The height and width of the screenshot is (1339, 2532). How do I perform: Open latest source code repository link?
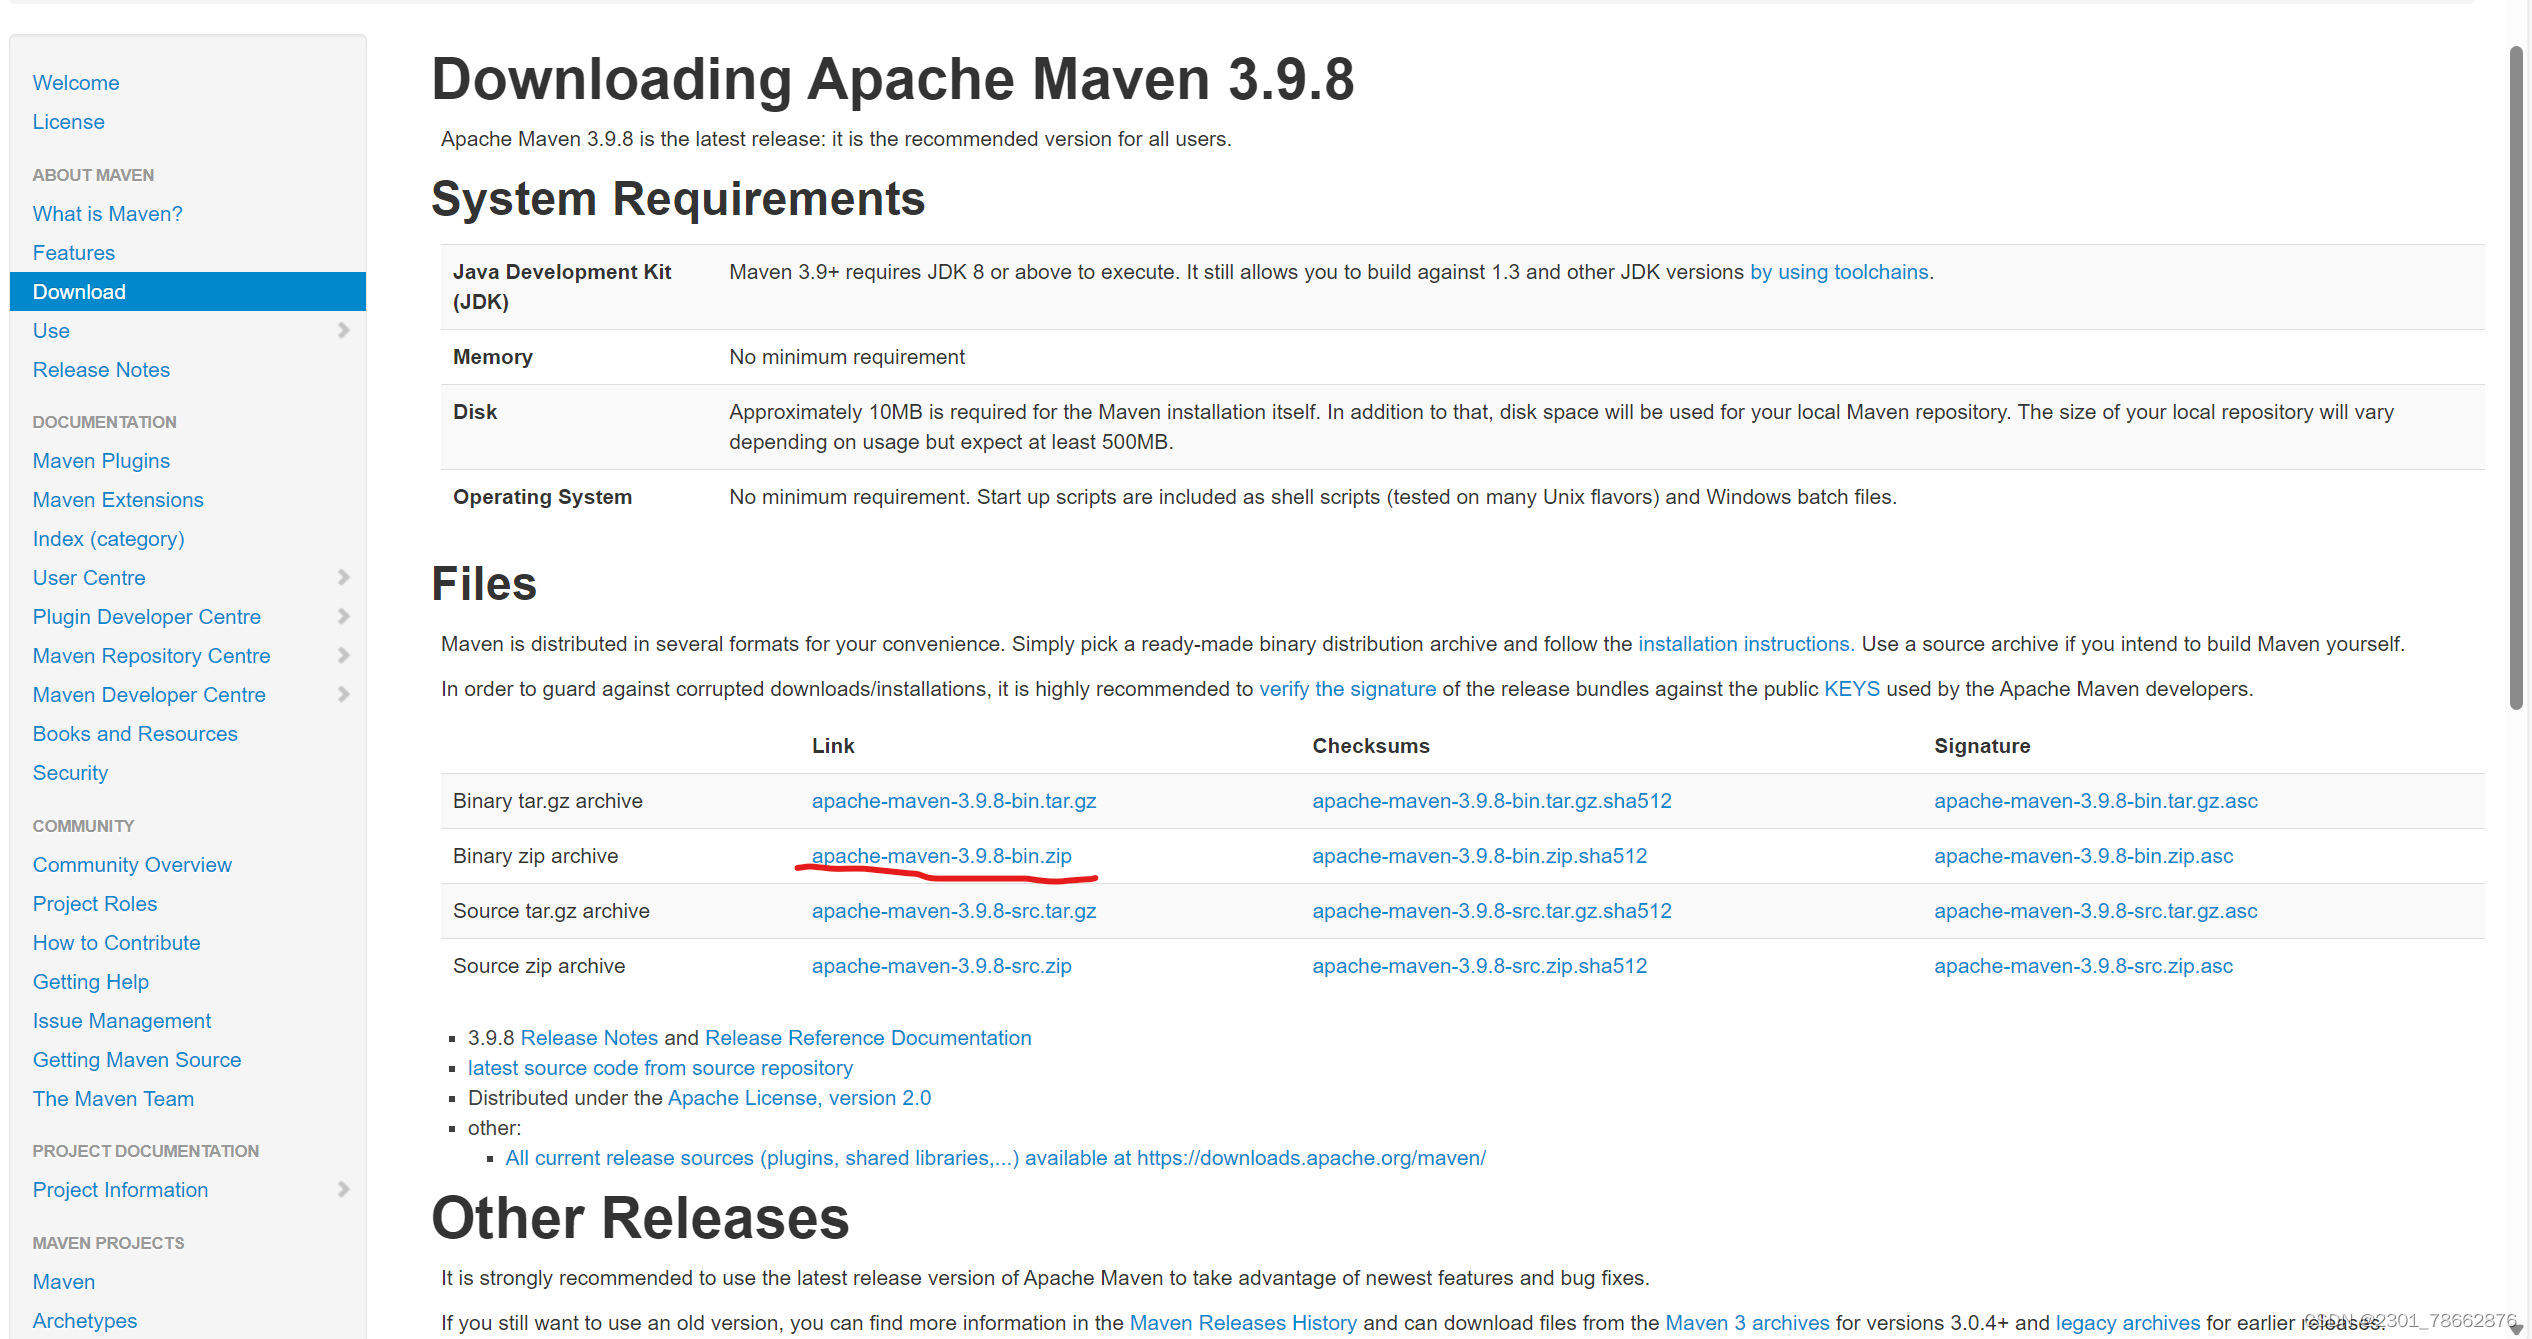pyautogui.click(x=660, y=1068)
